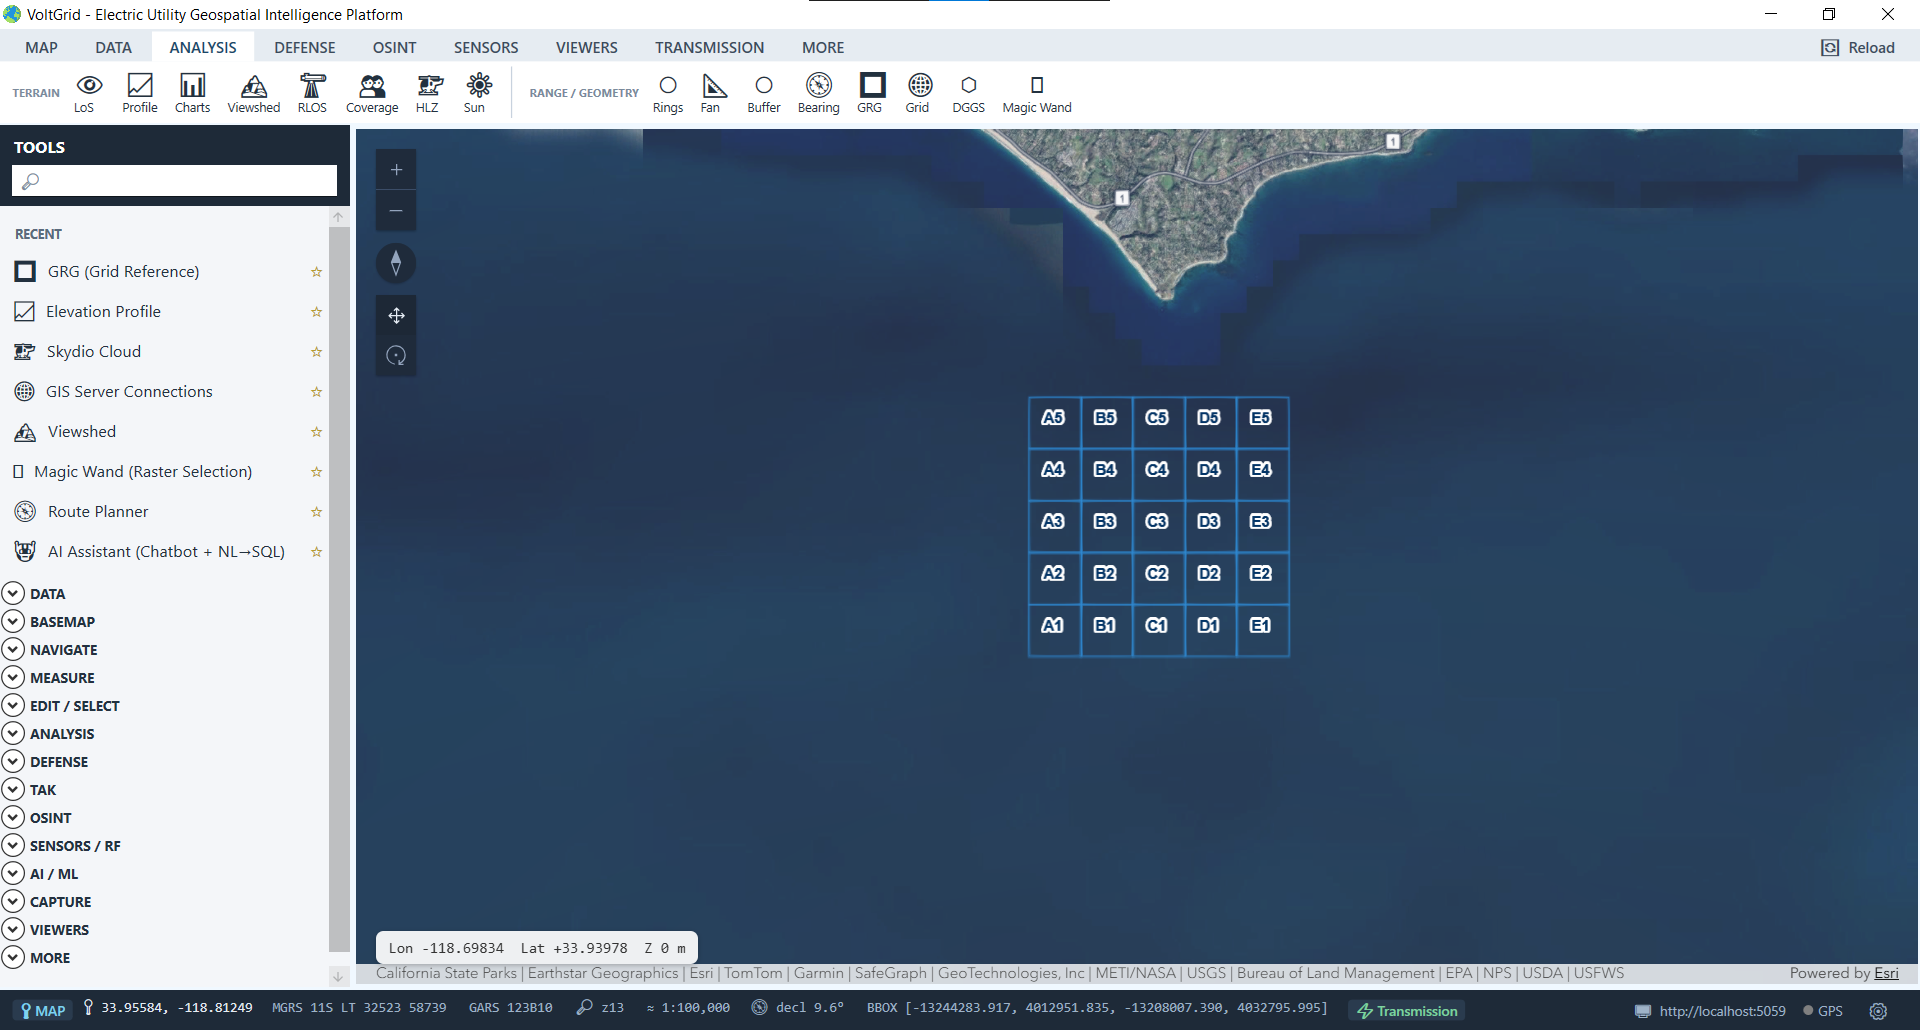Activate the map pan tool

(x=396, y=315)
